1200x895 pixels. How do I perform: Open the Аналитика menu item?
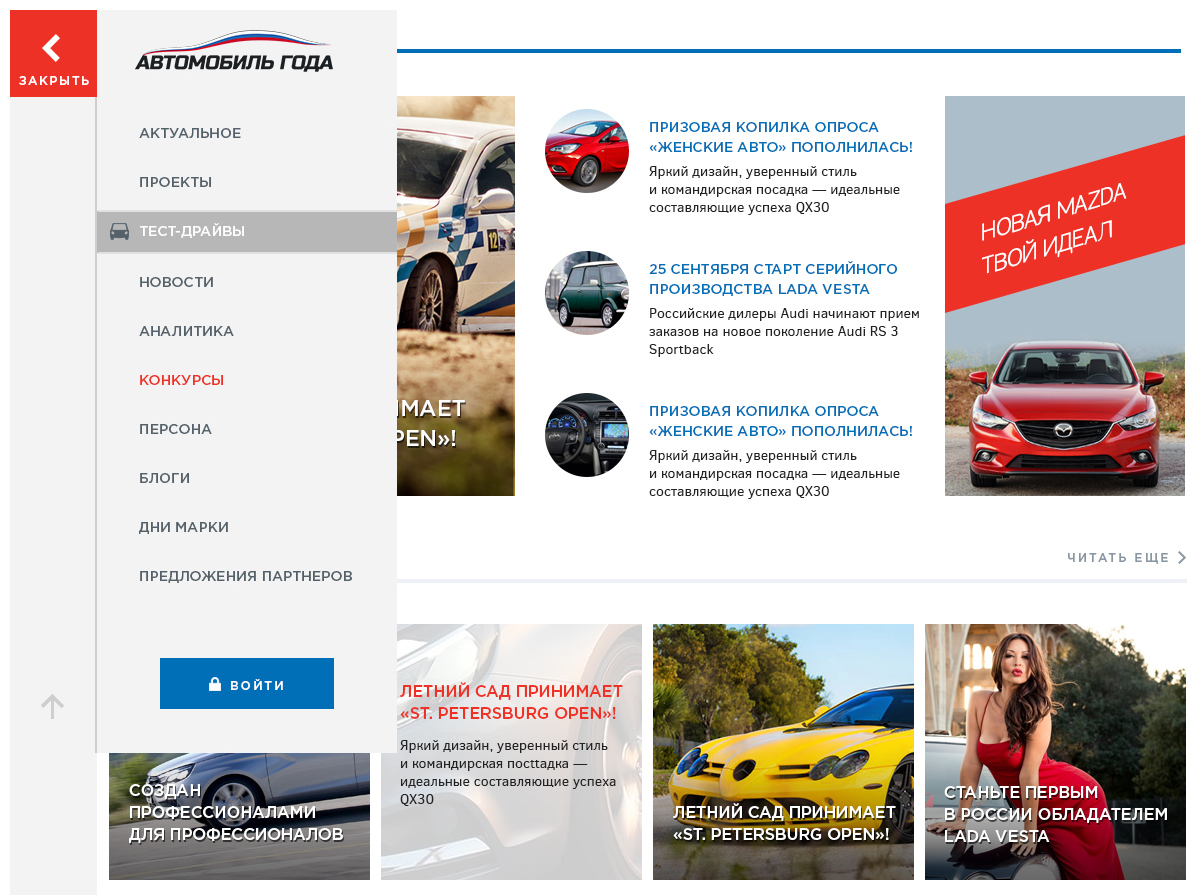(187, 332)
